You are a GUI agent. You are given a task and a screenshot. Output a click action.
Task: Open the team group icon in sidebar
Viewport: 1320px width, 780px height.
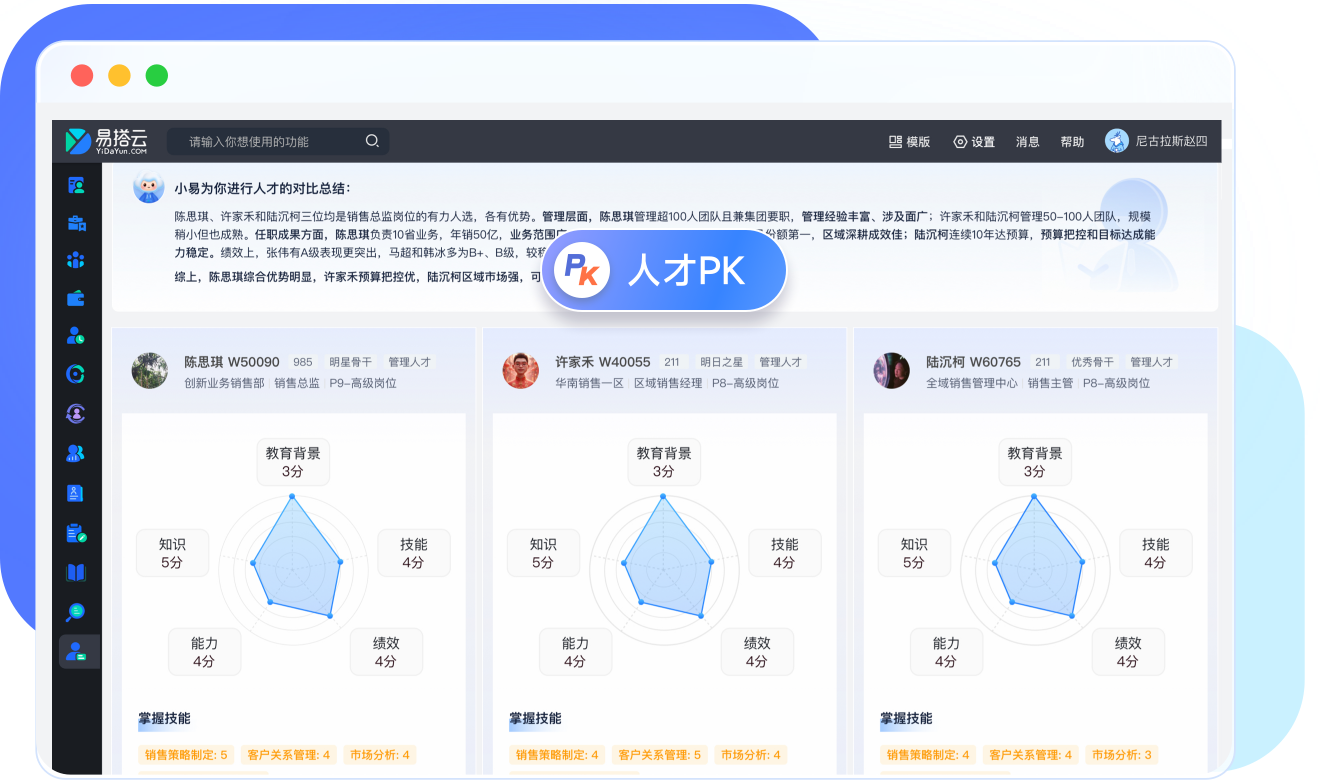click(76, 260)
